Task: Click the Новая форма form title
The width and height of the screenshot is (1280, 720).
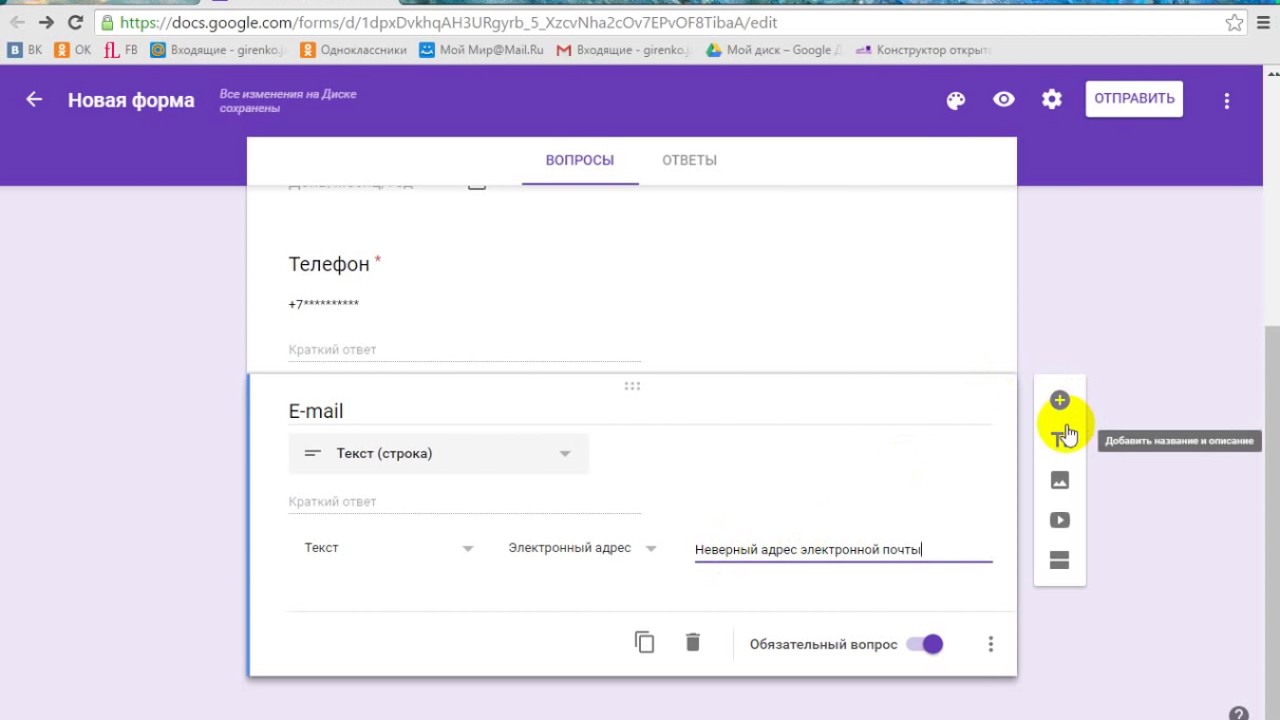Action: [x=131, y=100]
